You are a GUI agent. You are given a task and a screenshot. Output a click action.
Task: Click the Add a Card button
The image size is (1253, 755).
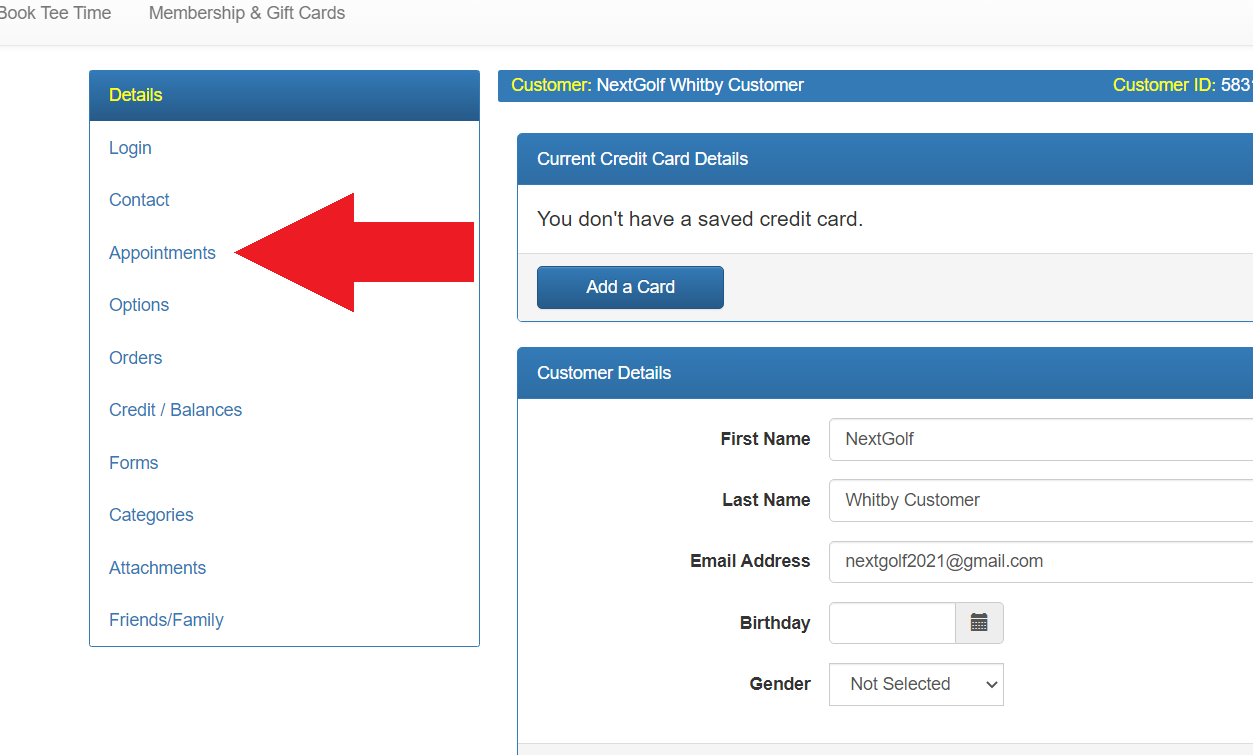pos(630,287)
